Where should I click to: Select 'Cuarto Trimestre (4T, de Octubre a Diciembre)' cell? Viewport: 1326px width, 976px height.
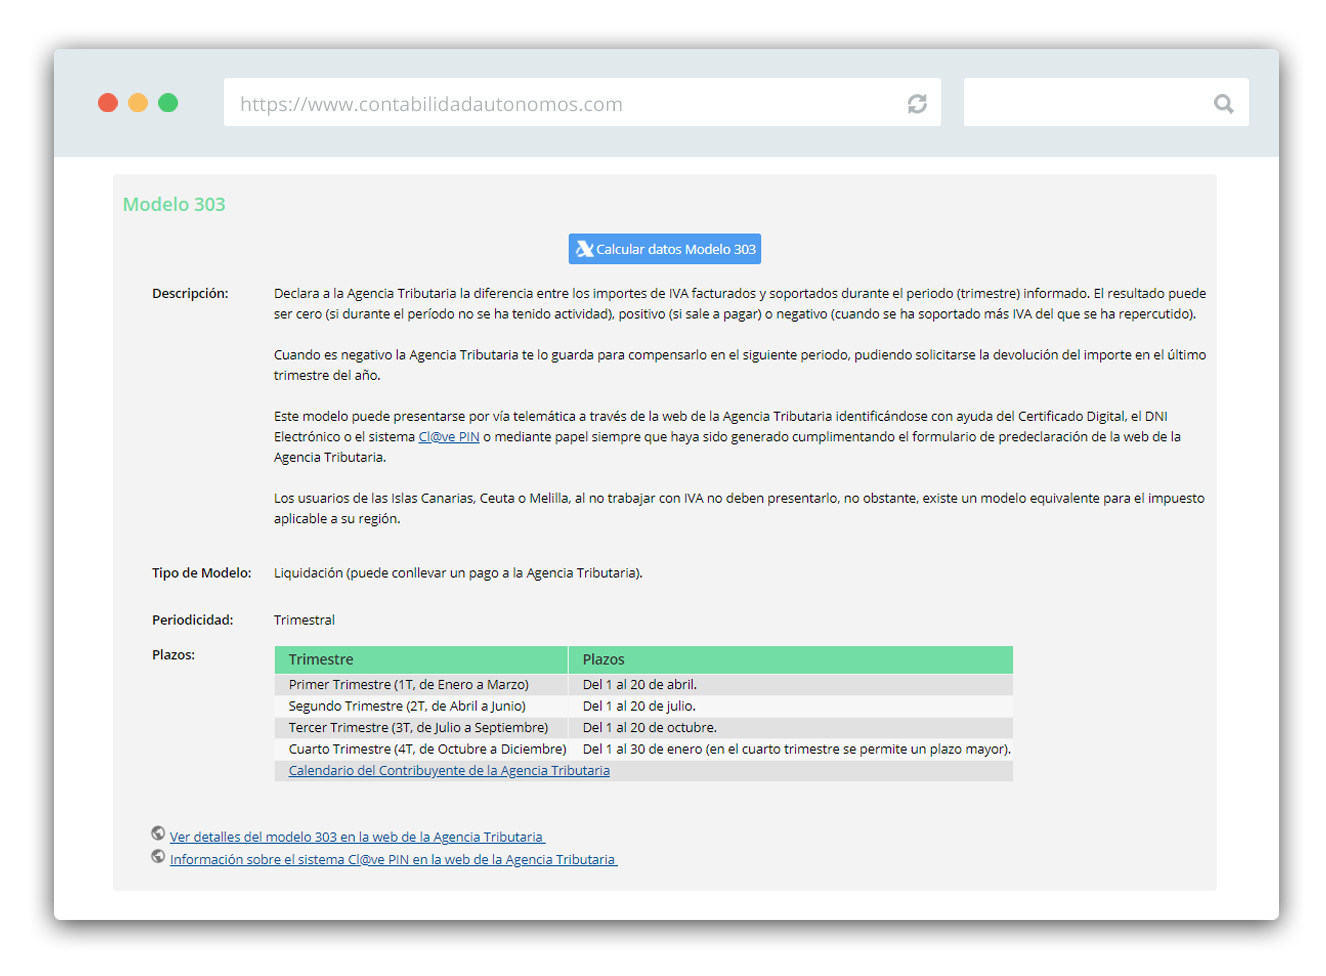click(x=421, y=749)
